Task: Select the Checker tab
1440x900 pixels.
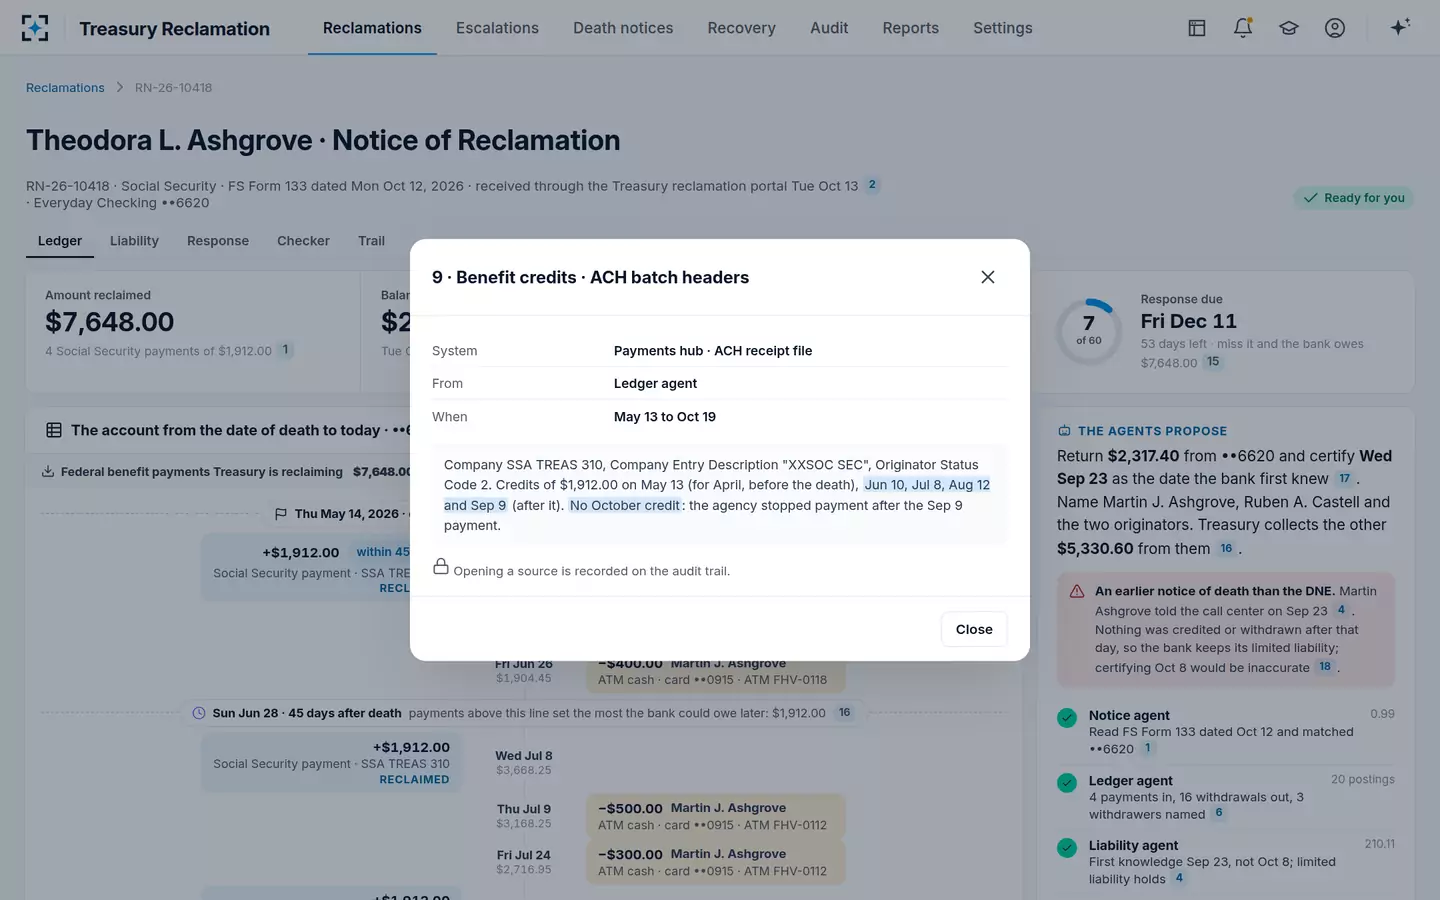Action: click(303, 241)
